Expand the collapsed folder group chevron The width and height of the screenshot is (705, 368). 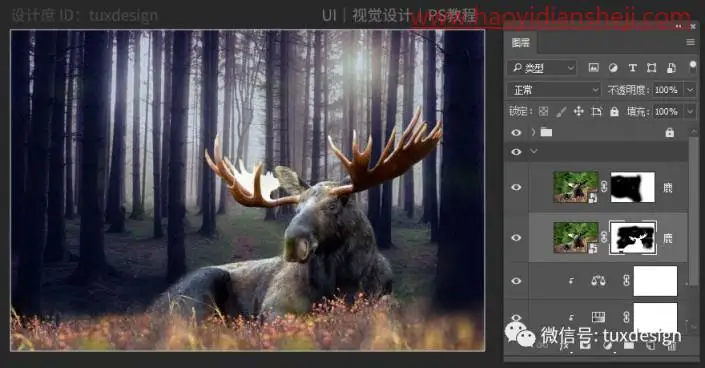pyautogui.click(x=534, y=132)
